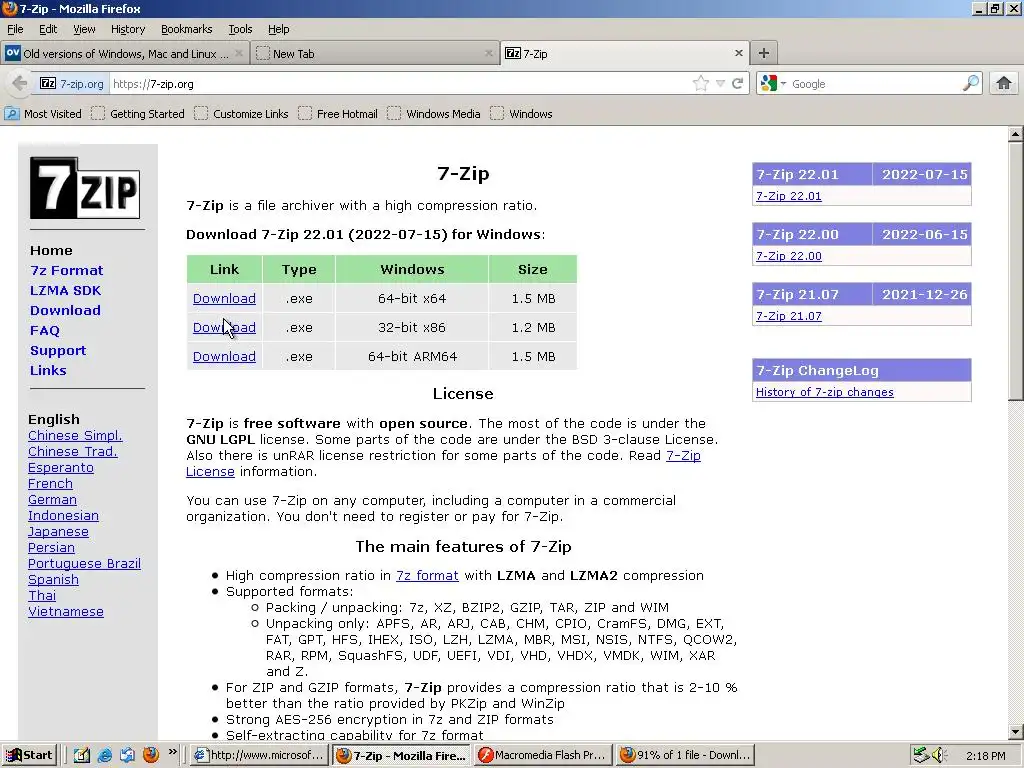
Task: Click the 7-Zip logo image
Action: coord(85,188)
